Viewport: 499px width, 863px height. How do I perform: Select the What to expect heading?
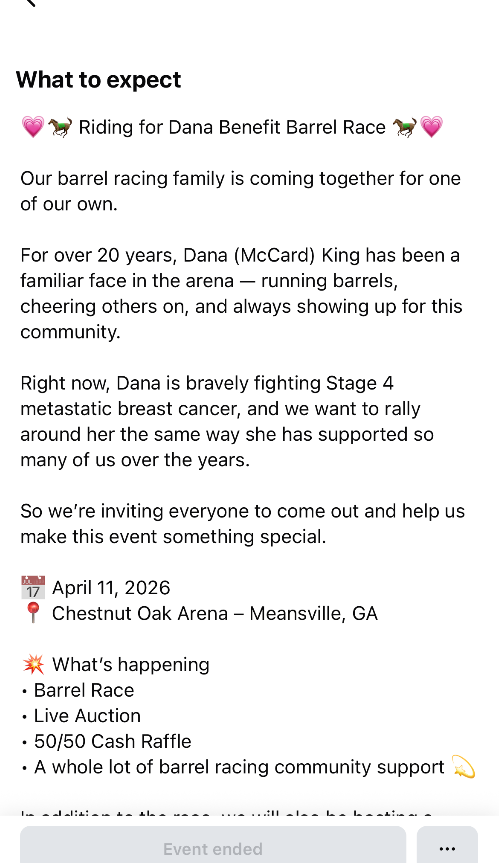coord(98,80)
